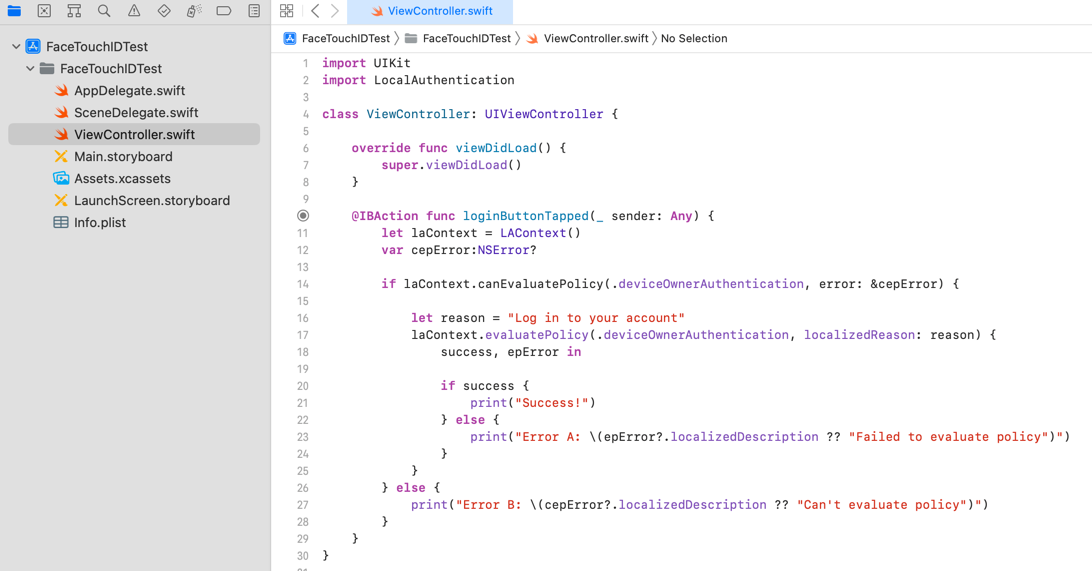Open the Find navigator magnifier icon

[104, 11]
